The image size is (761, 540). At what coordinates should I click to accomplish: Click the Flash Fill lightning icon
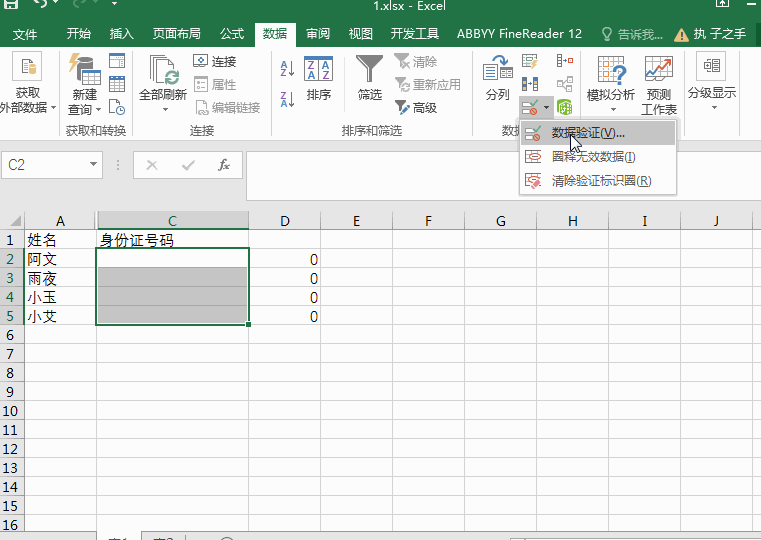pos(530,61)
